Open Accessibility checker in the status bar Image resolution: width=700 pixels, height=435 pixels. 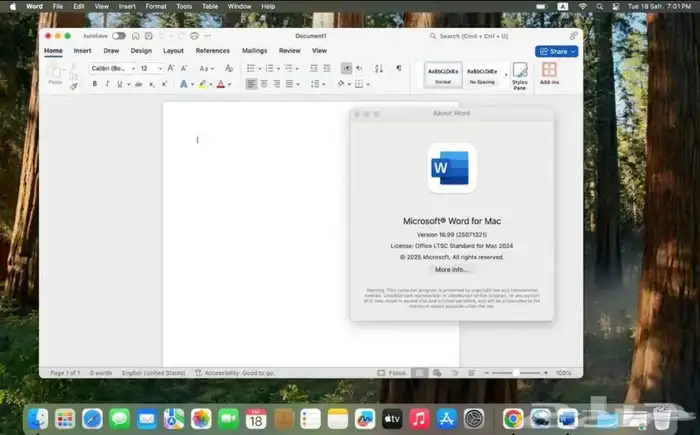234,373
